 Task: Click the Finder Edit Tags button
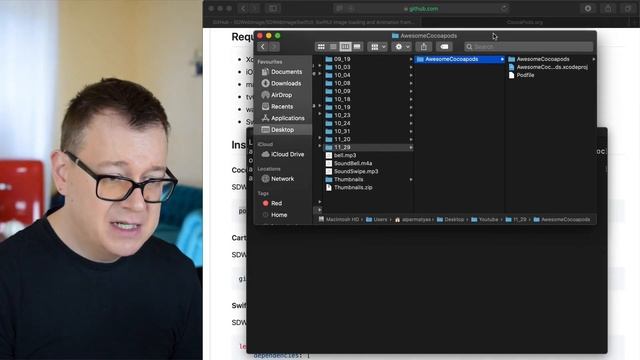pos(444,47)
